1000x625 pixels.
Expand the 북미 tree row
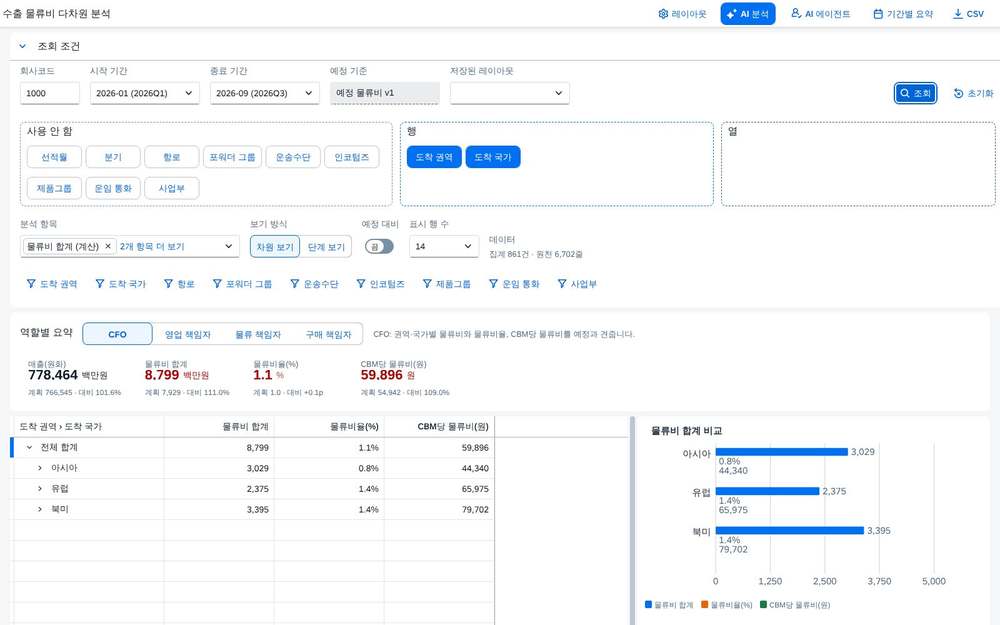(40, 509)
